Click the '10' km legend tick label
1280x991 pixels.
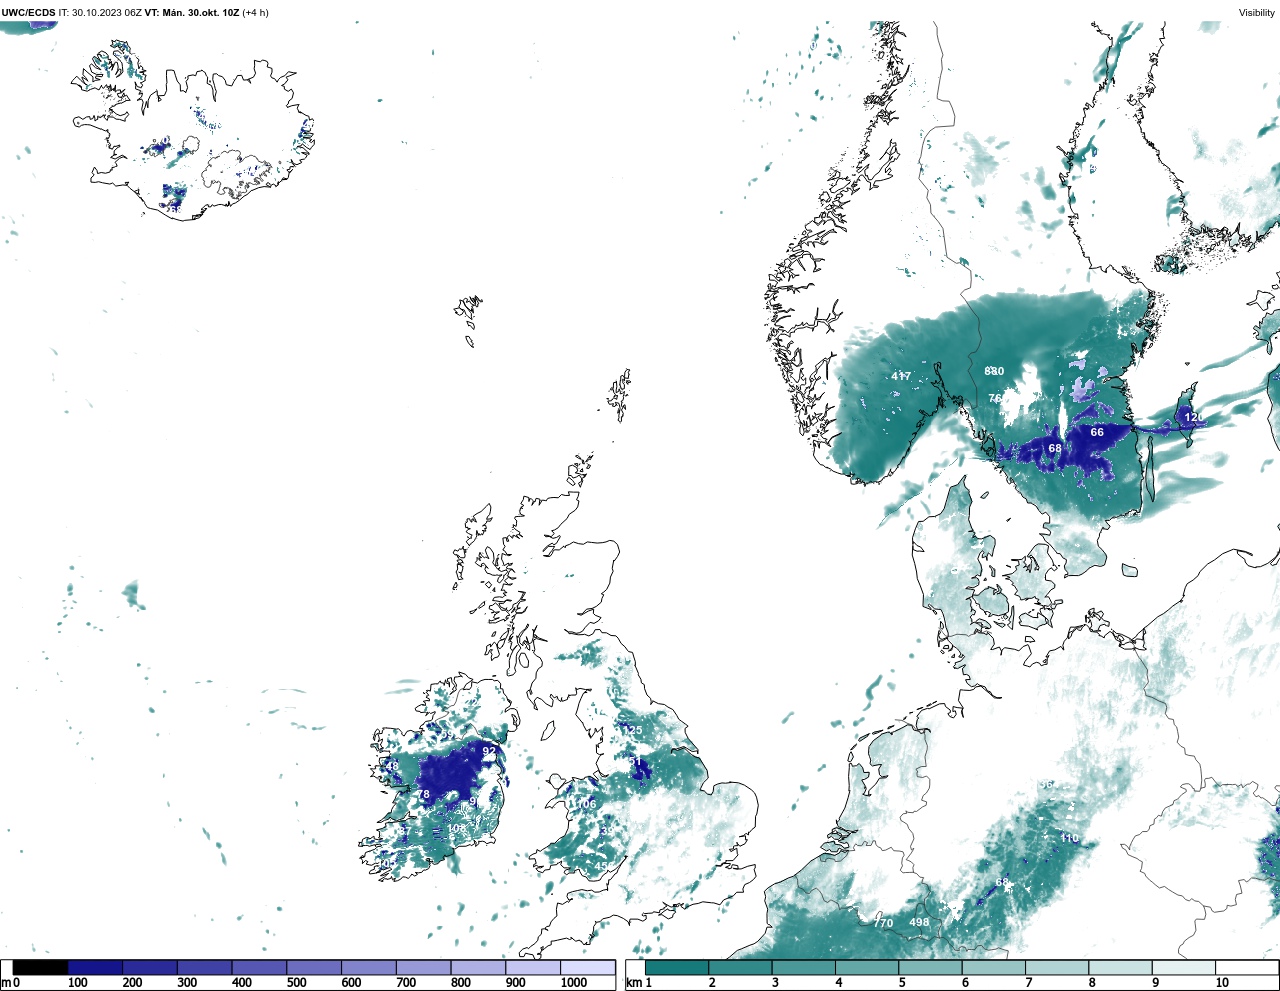pos(1222,983)
